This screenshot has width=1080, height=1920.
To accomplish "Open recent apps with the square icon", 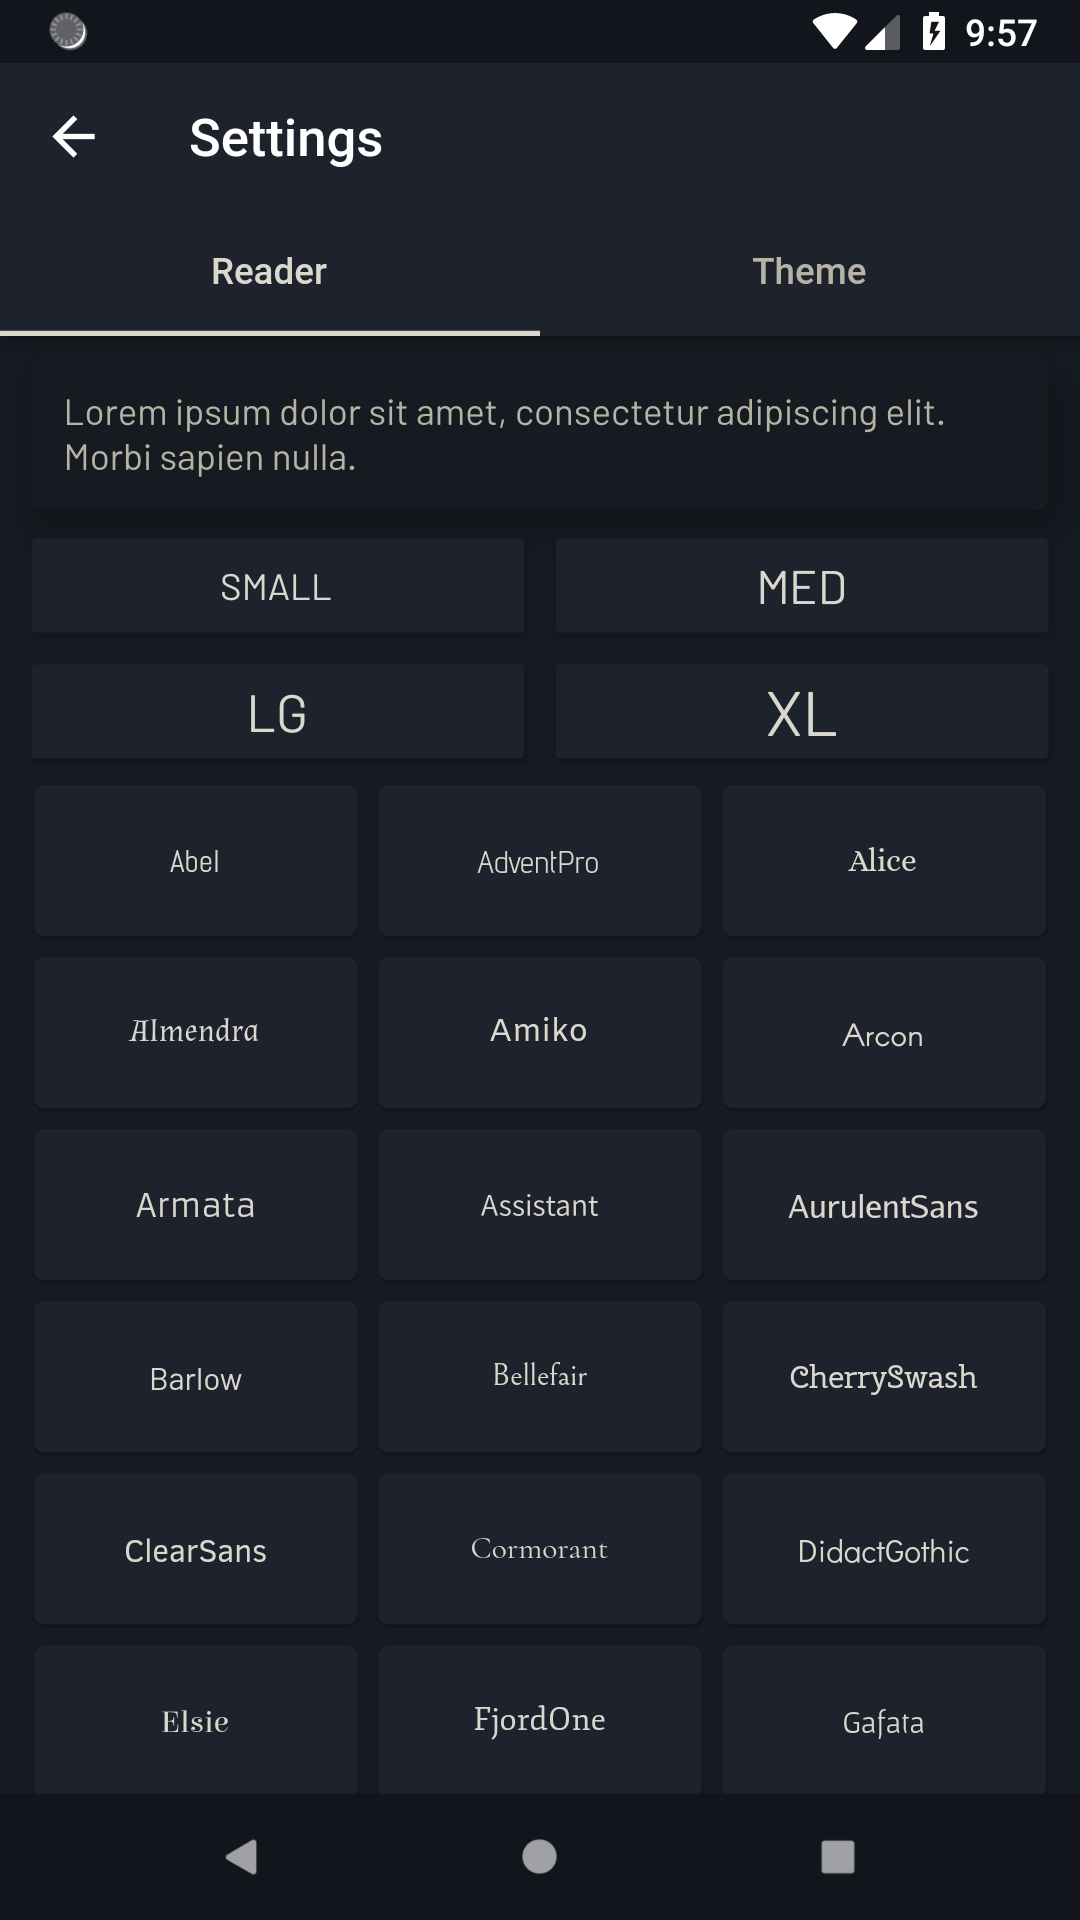I will click(x=835, y=1858).
